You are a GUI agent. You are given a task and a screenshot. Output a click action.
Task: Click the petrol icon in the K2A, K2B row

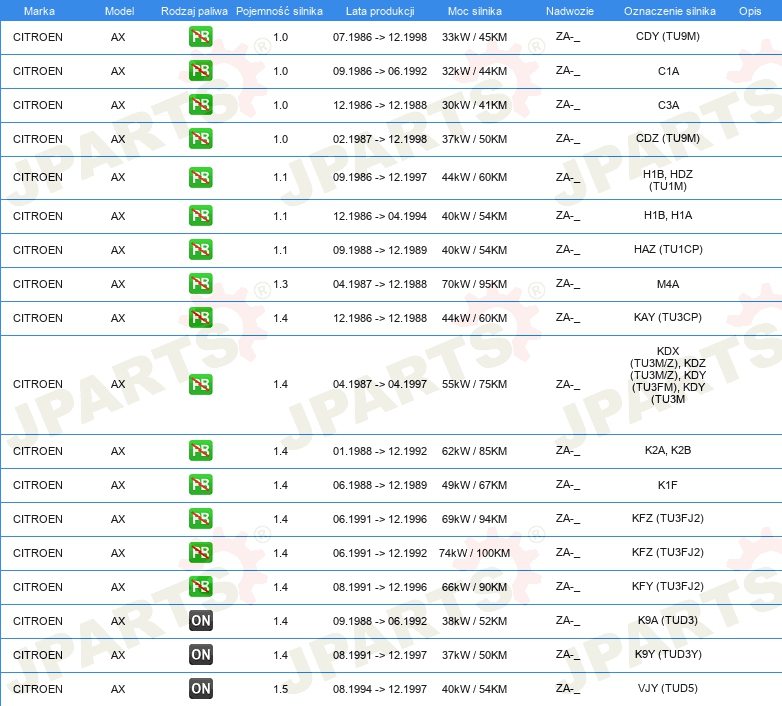tap(200, 451)
